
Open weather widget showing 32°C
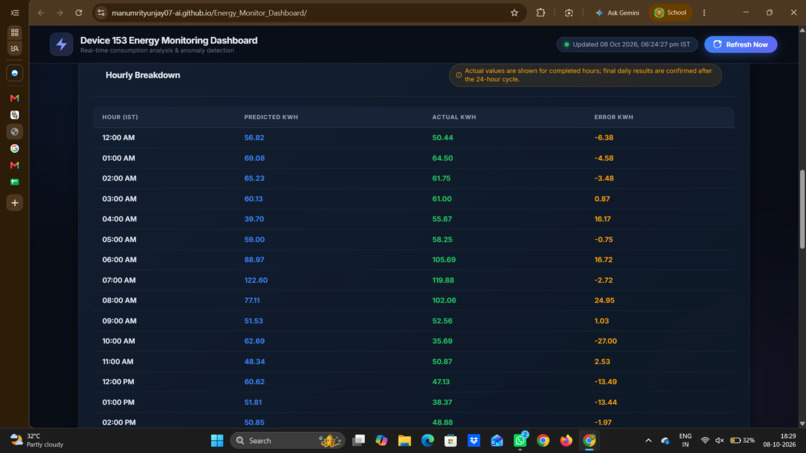(37, 441)
